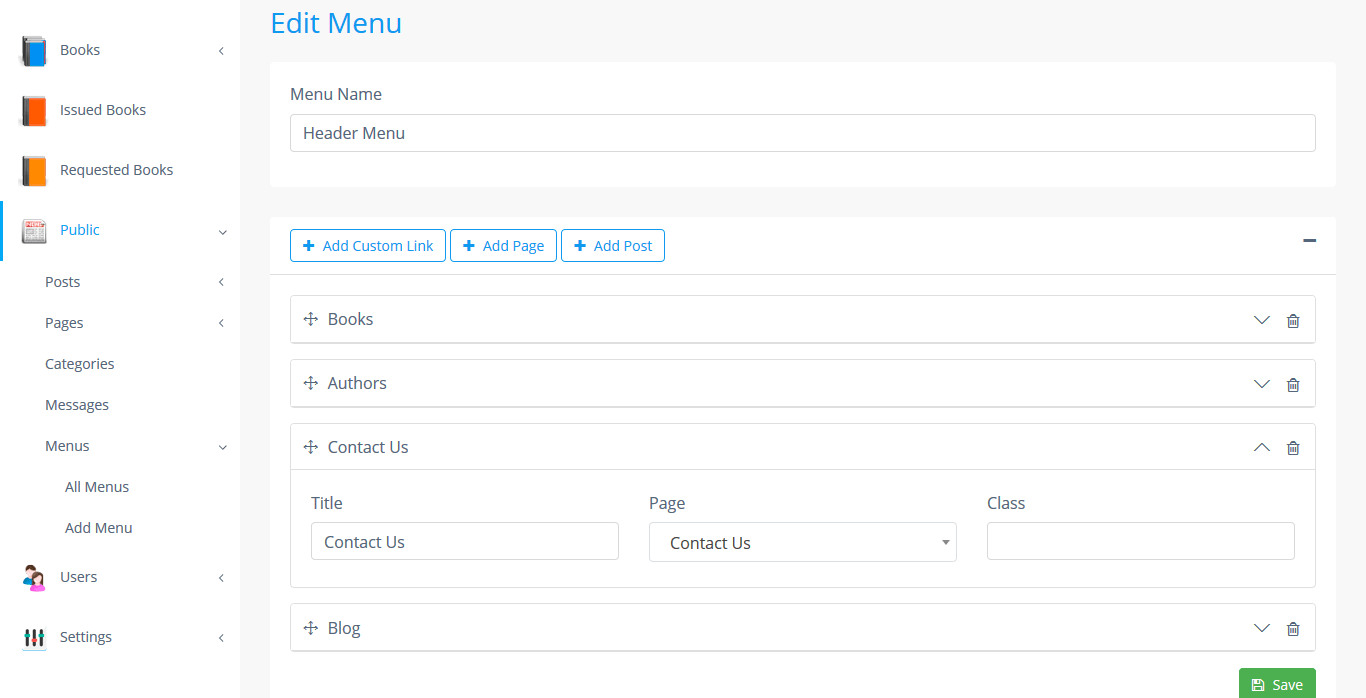The image size is (1366, 698).
Task: Collapse the menu items panel with minus
Action: point(1309,240)
